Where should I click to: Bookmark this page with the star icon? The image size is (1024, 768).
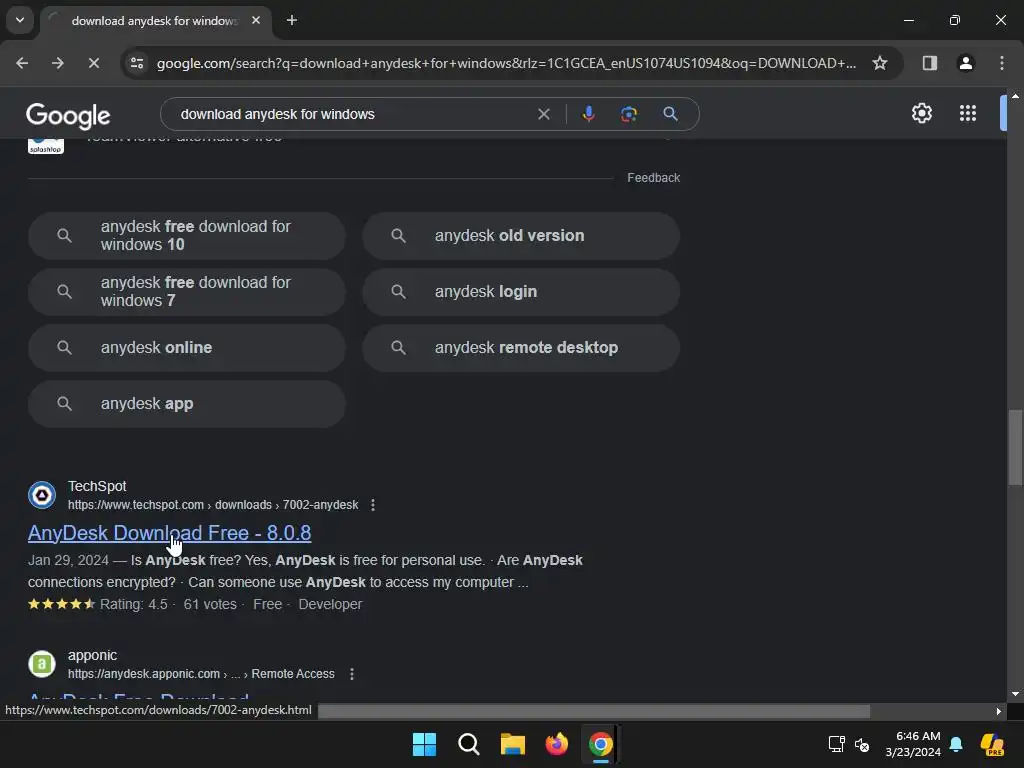(x=880, y=63)
